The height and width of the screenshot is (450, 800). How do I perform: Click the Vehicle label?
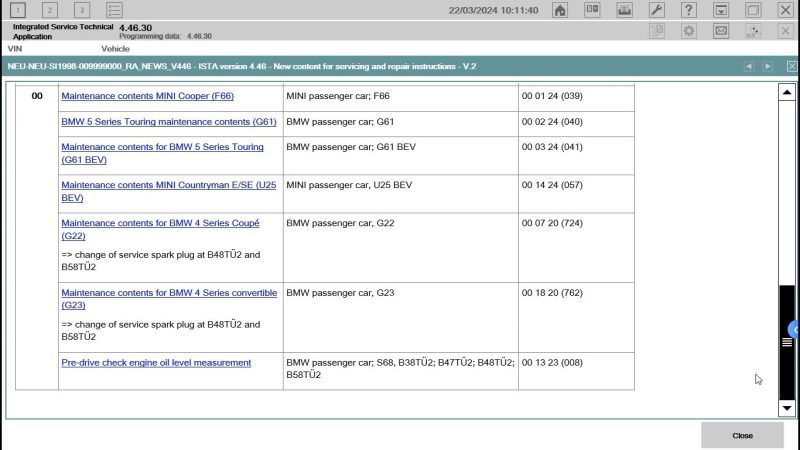coord(115,49)
